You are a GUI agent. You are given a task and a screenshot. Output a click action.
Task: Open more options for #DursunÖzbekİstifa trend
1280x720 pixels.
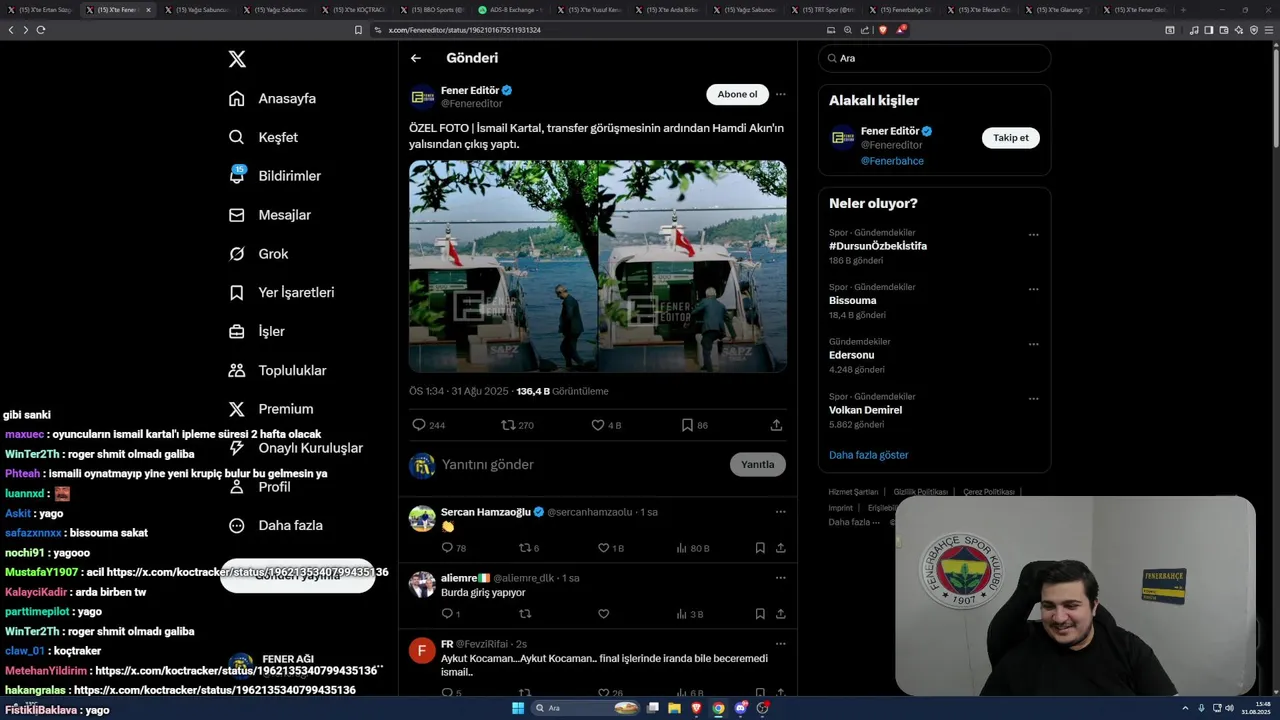point(1033,235)
